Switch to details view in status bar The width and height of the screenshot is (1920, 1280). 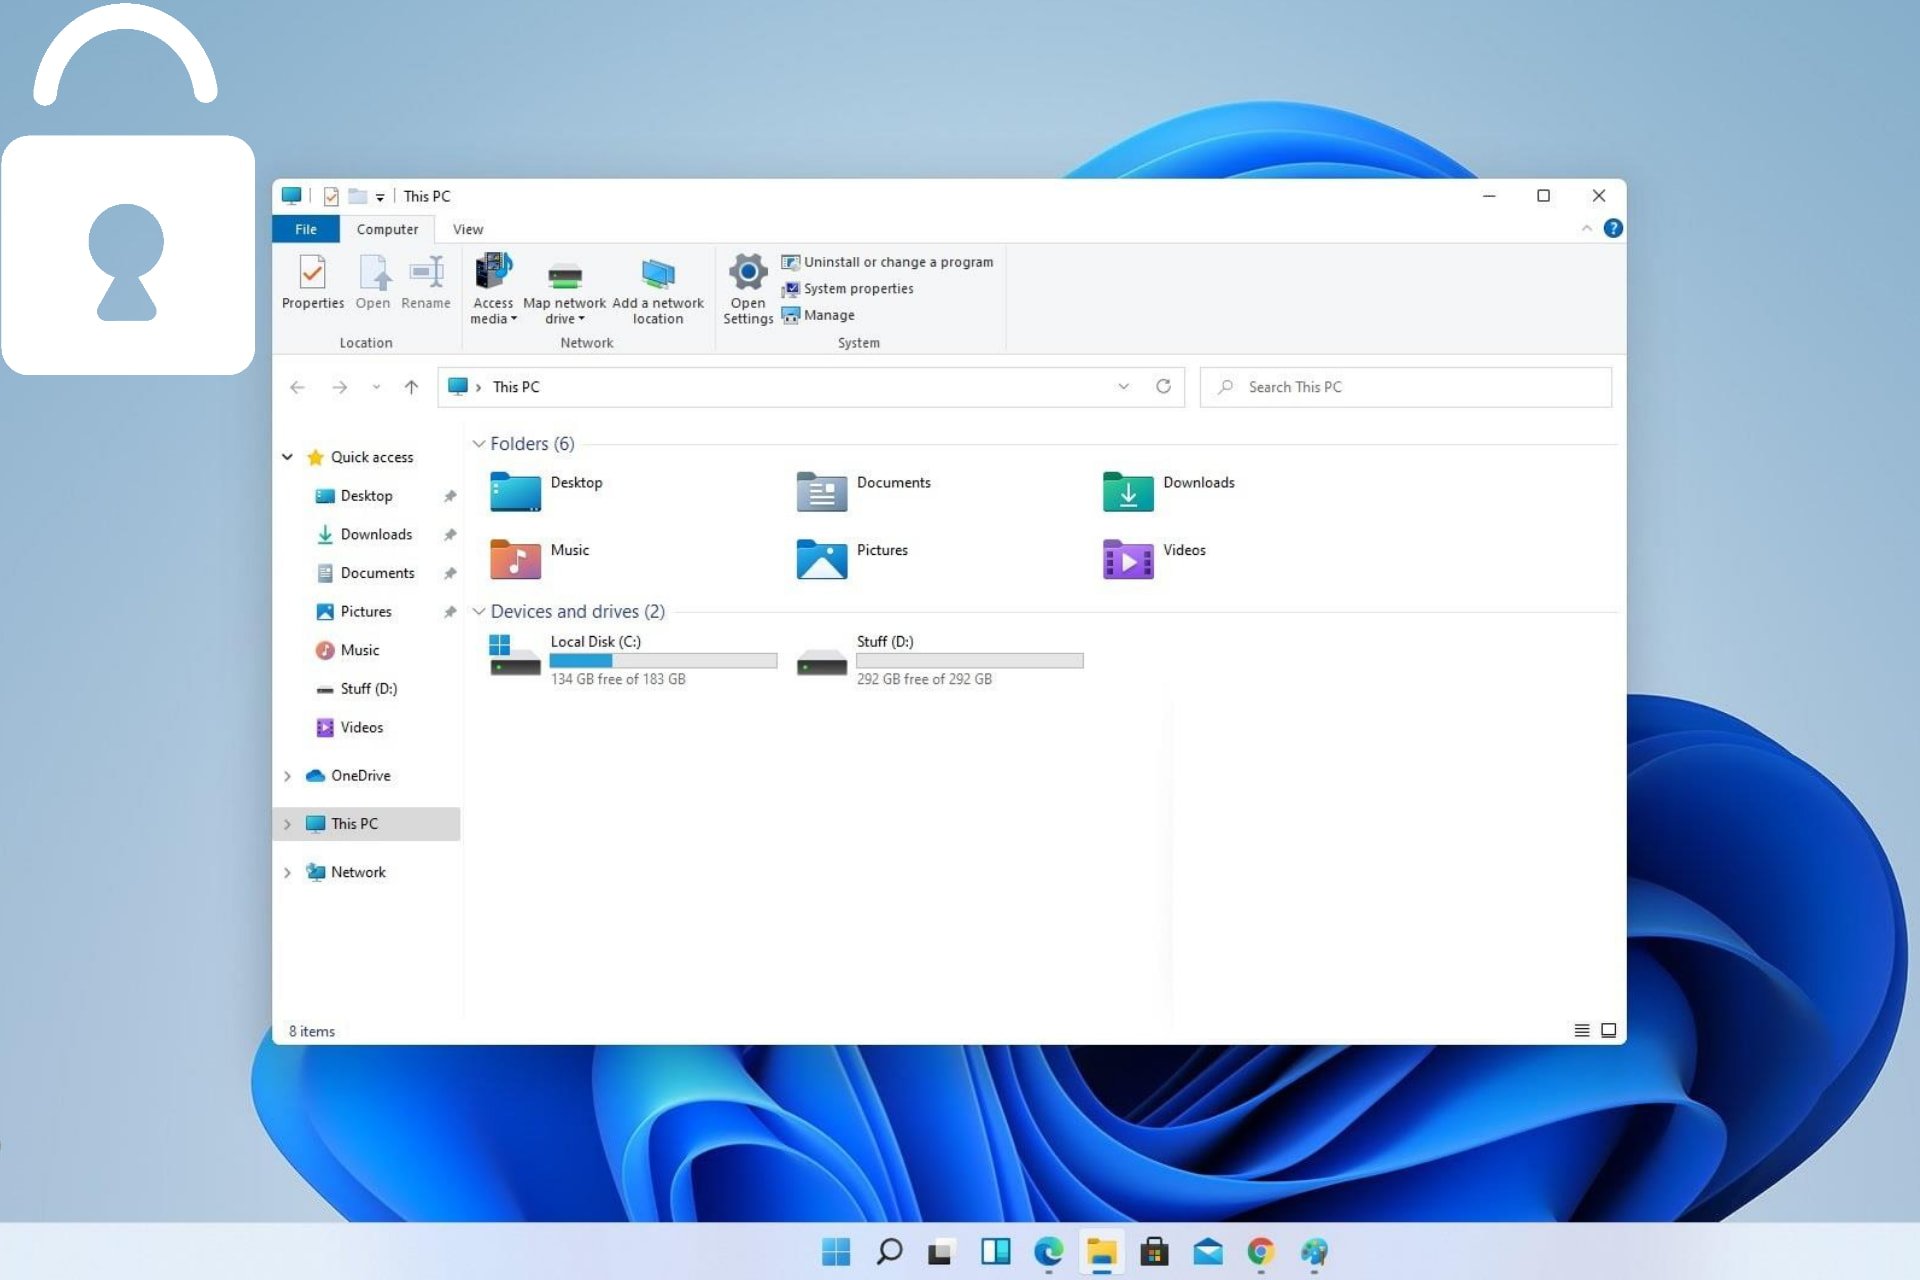click(1582, 1030)
